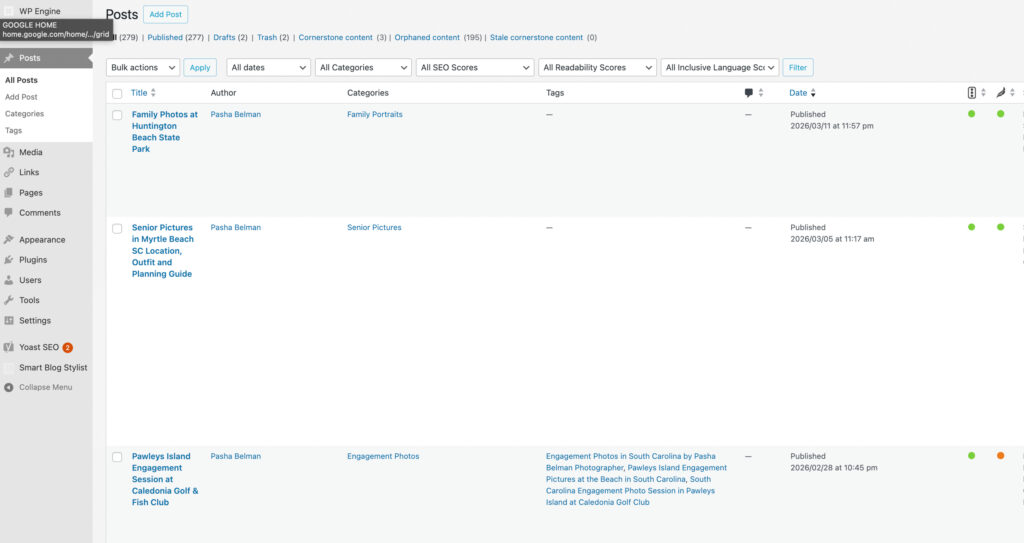Open the All Categories dropdown
The width and height of the screenshot is (1024, 543).
363,67
